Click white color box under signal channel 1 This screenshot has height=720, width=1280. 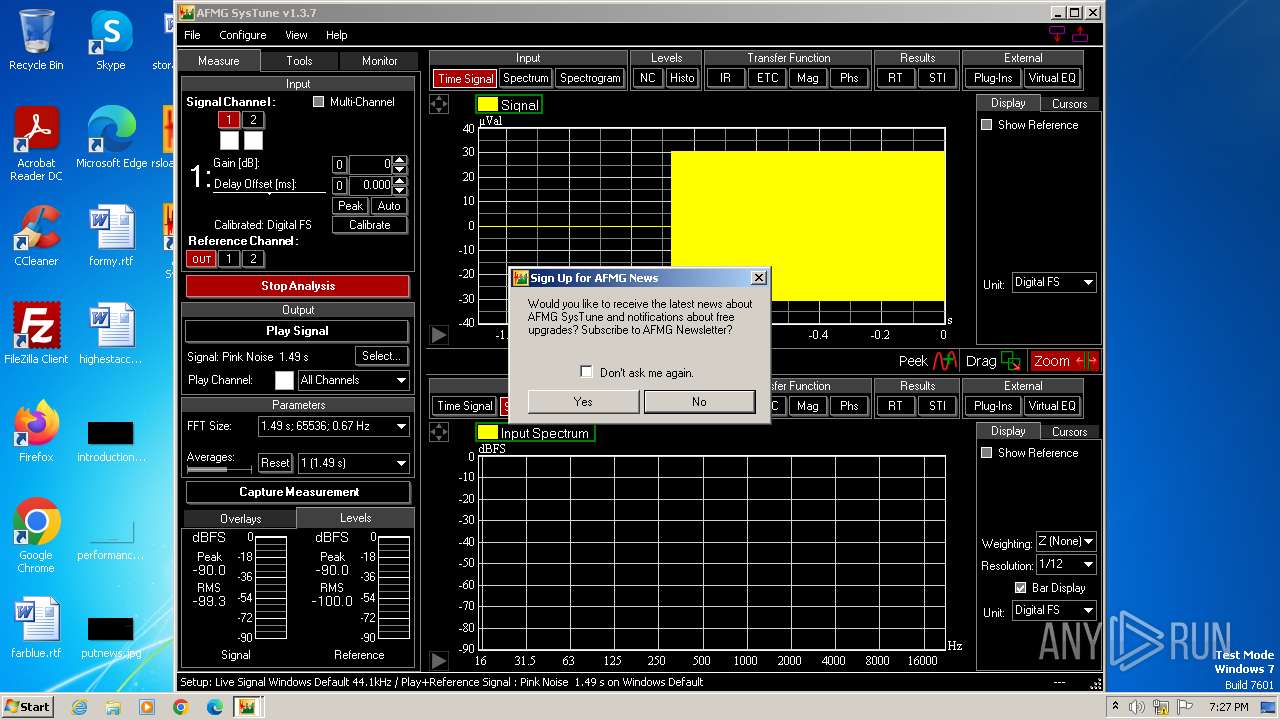point(229,140)
